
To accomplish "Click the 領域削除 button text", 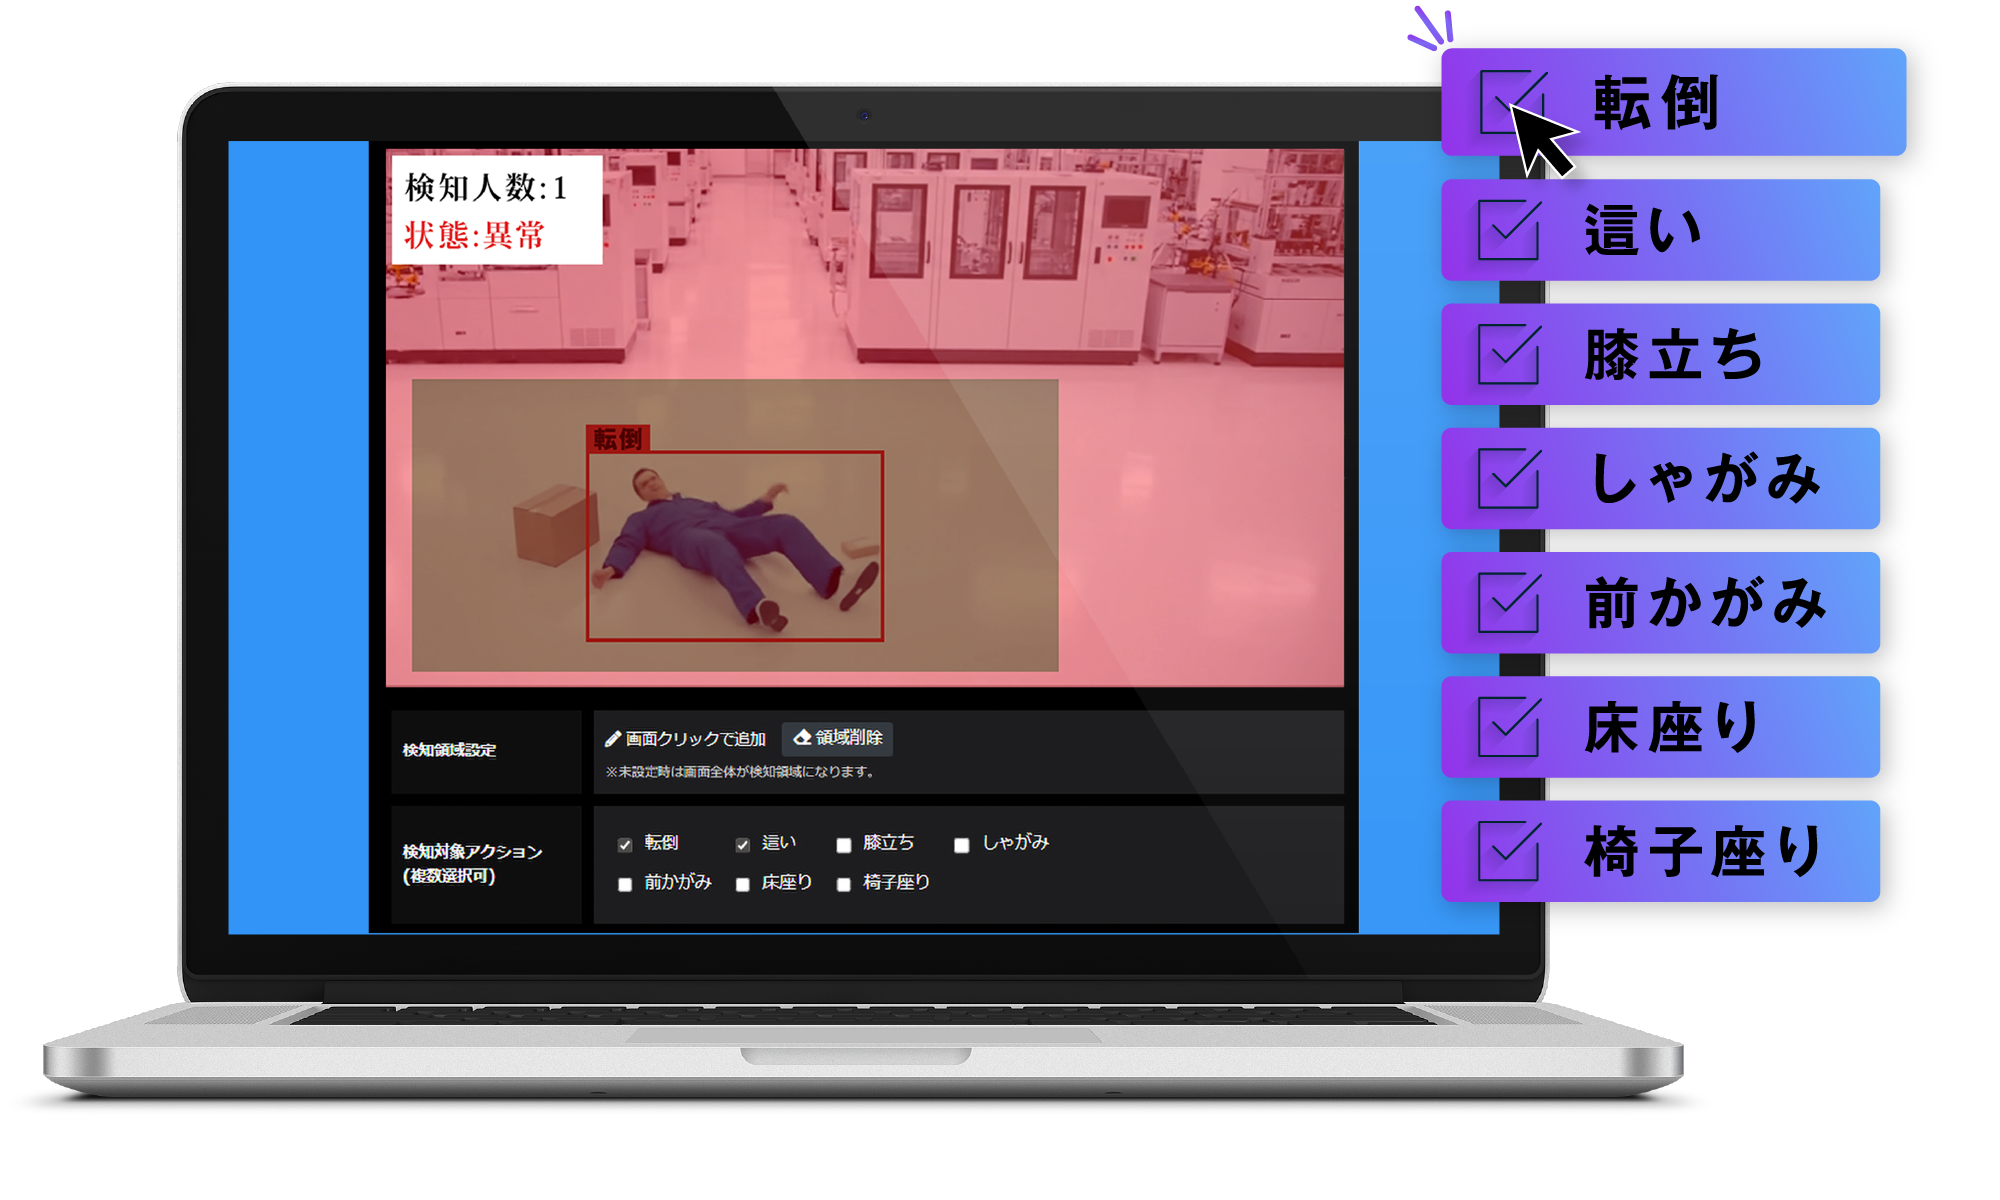I will [x=848, y=738].
